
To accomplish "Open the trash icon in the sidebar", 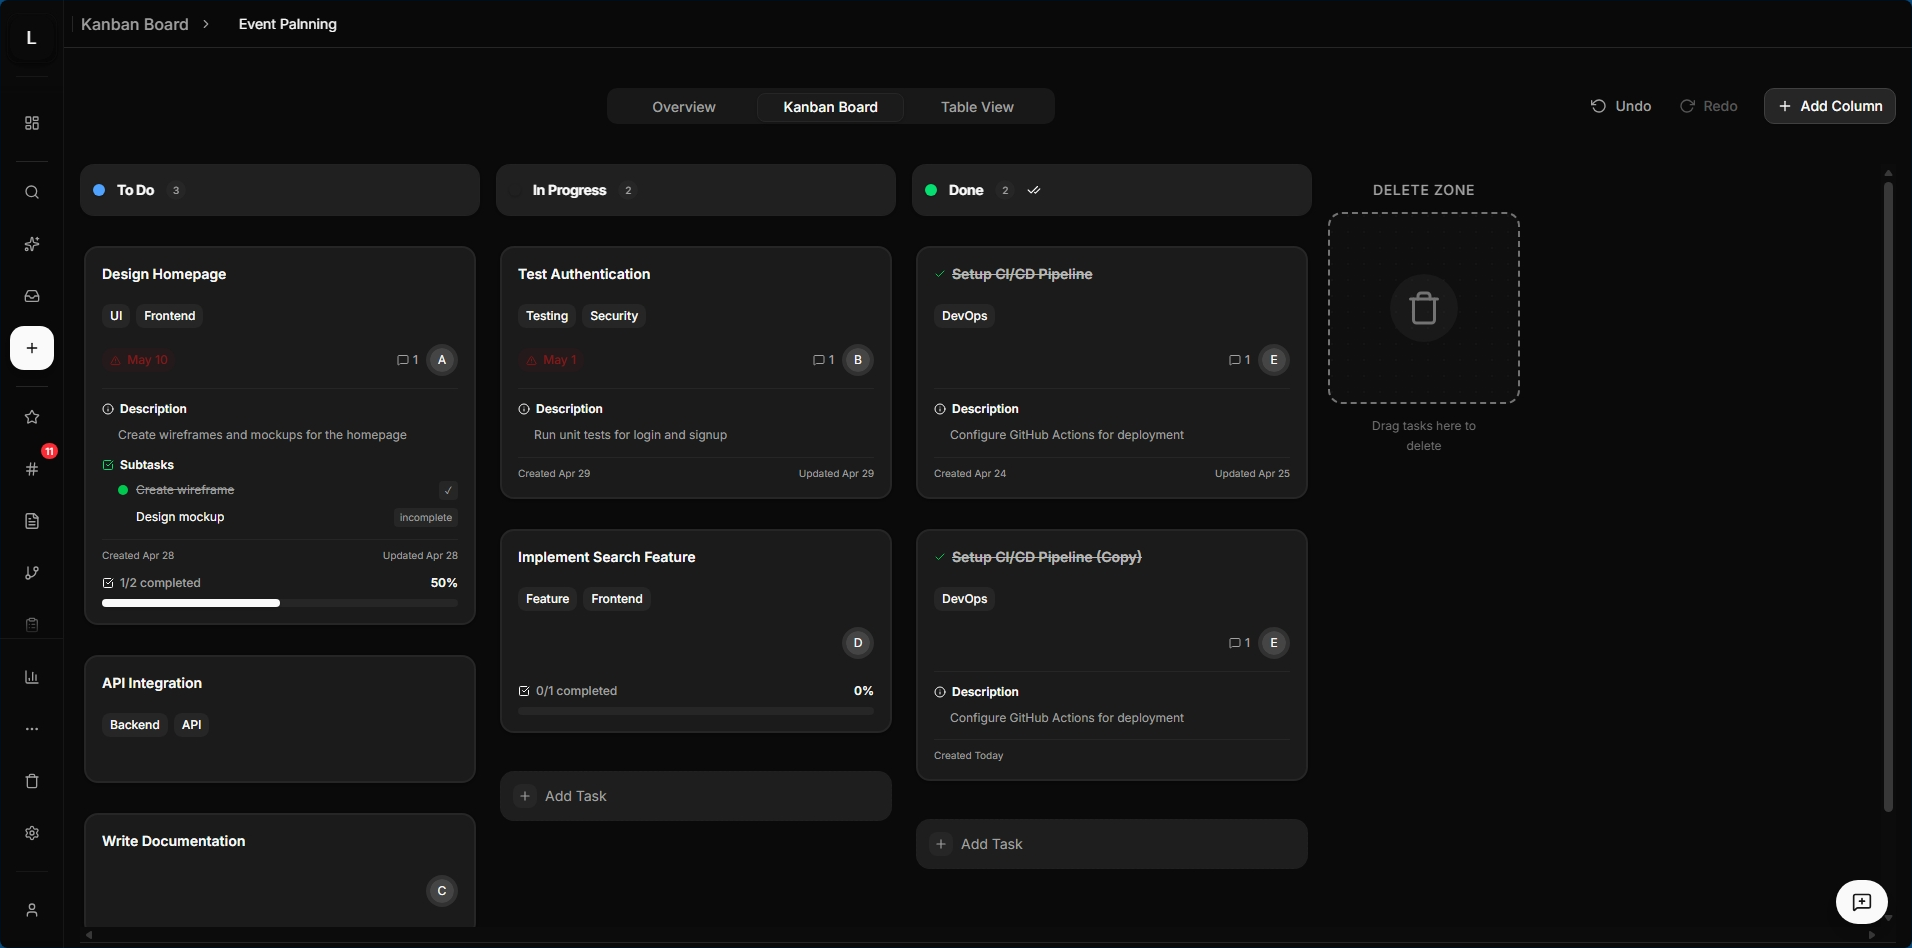I will pyautogui.click(x=31, y=781).
